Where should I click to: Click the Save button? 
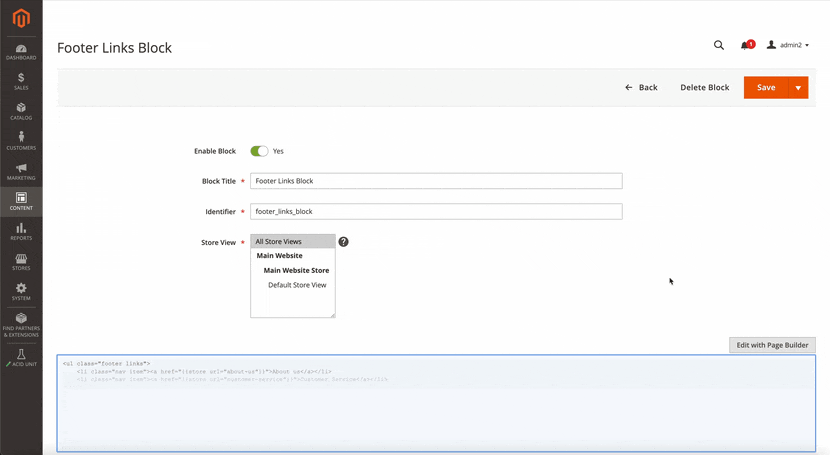coord(765,88)
